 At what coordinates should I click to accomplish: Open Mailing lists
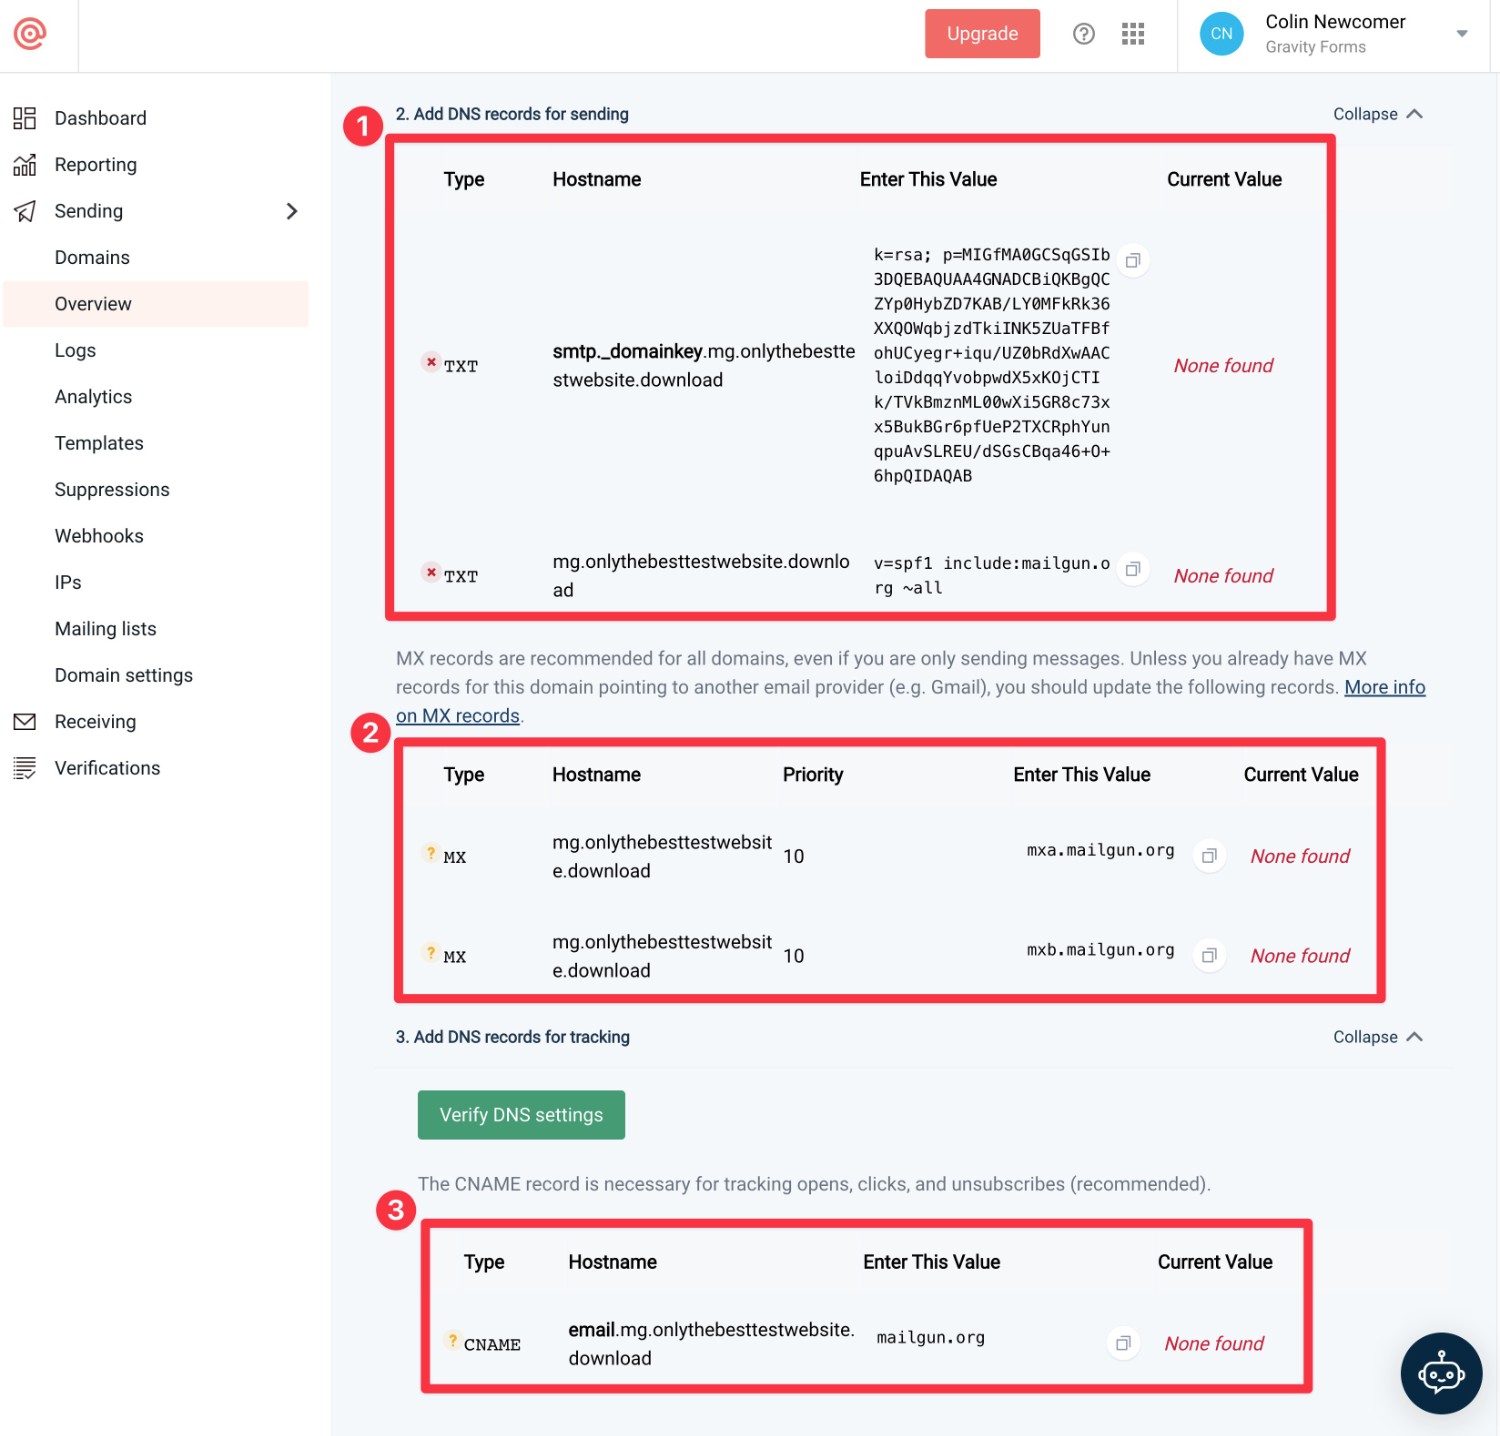[105, 629]
